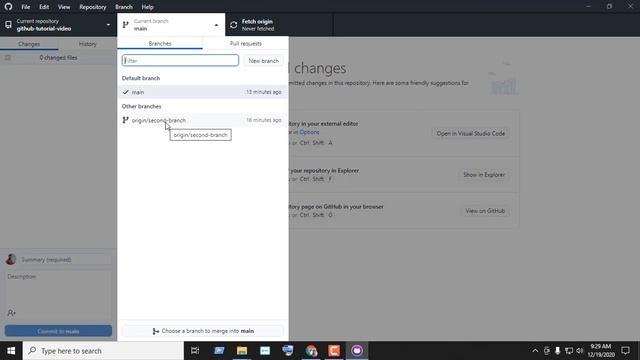Open the File menu
The image size is (640, 360).
(25, 7)
